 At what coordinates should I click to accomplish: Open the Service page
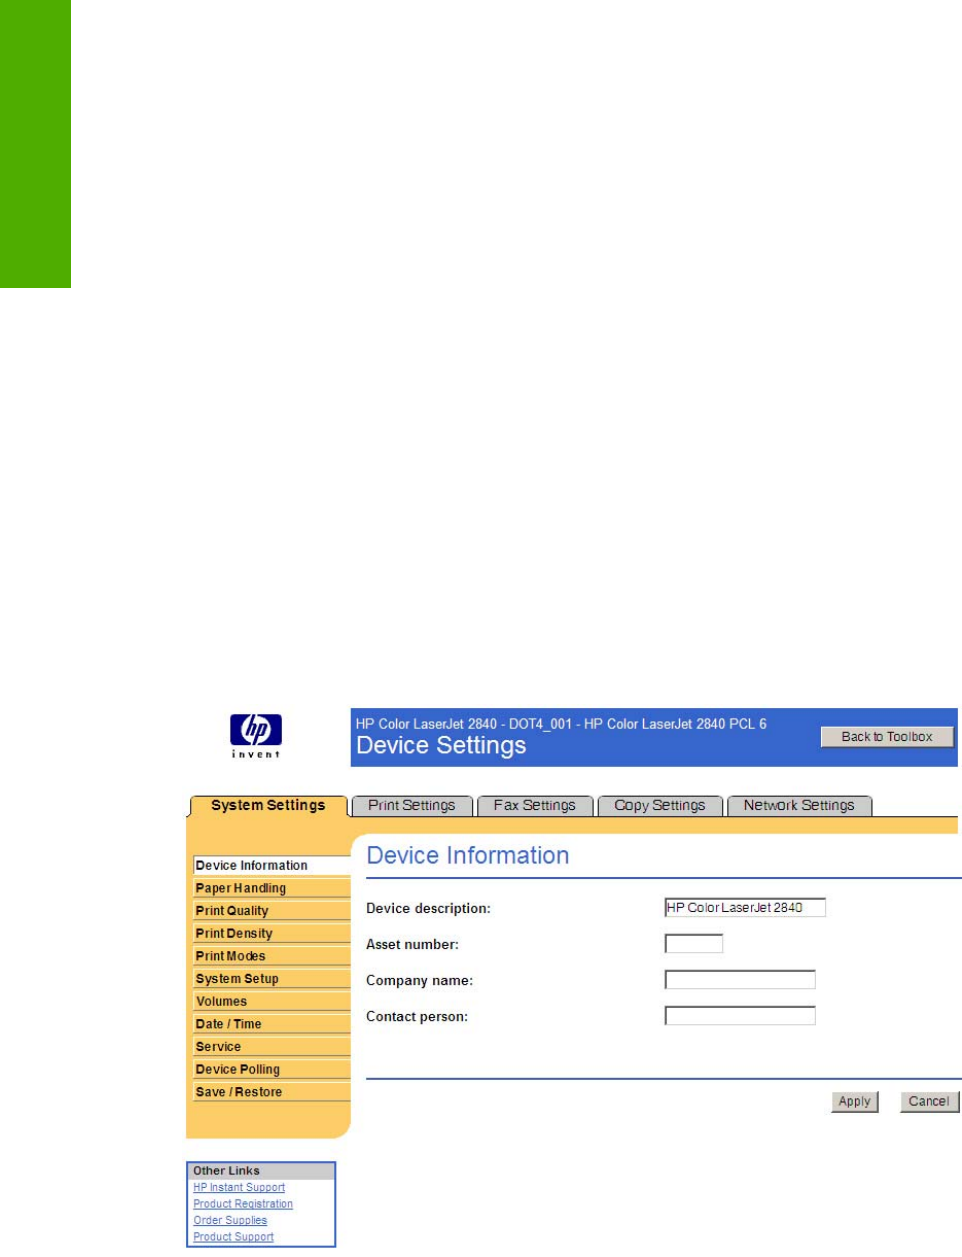click(x=271, y=1047)
